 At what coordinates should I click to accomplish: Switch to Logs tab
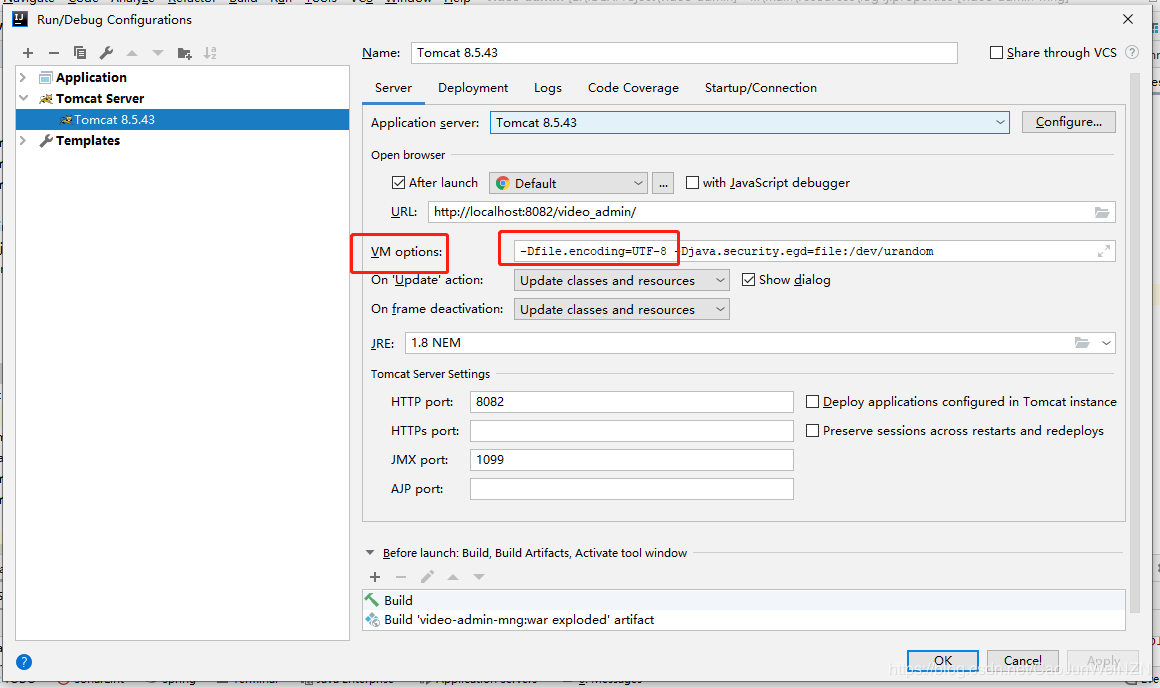(547, 88)
